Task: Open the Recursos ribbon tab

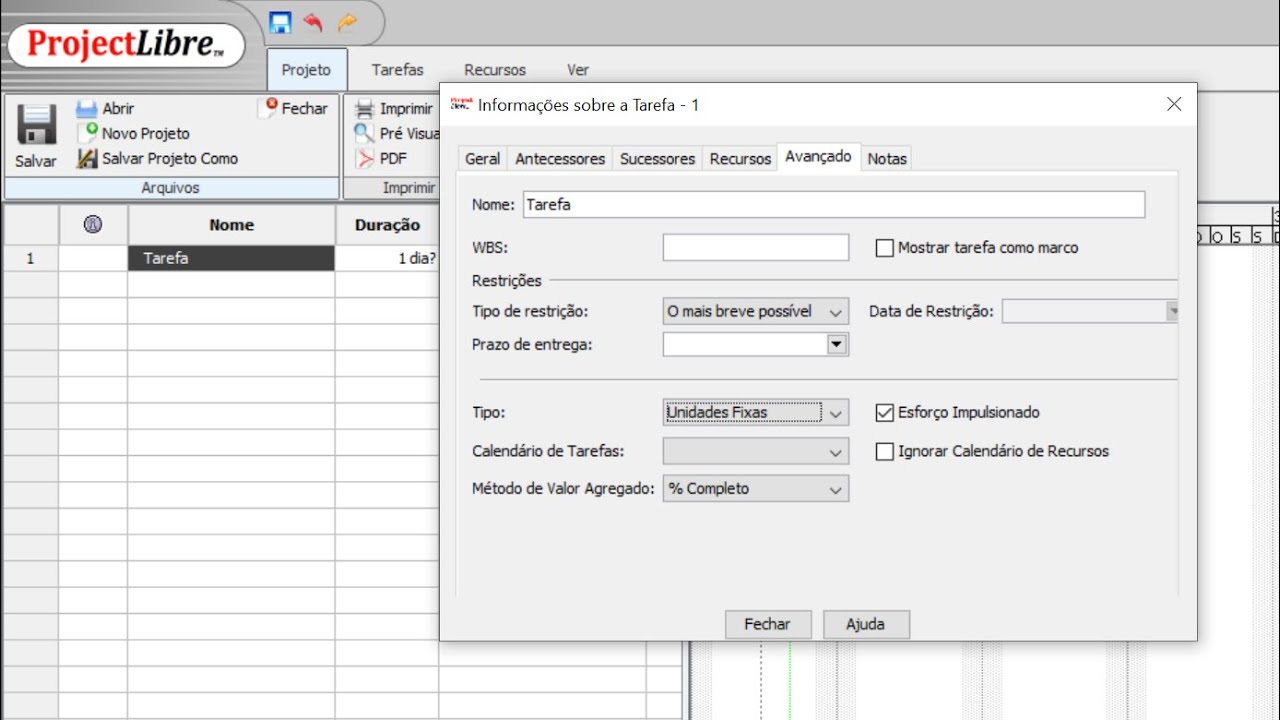Action: click(495, 70)
